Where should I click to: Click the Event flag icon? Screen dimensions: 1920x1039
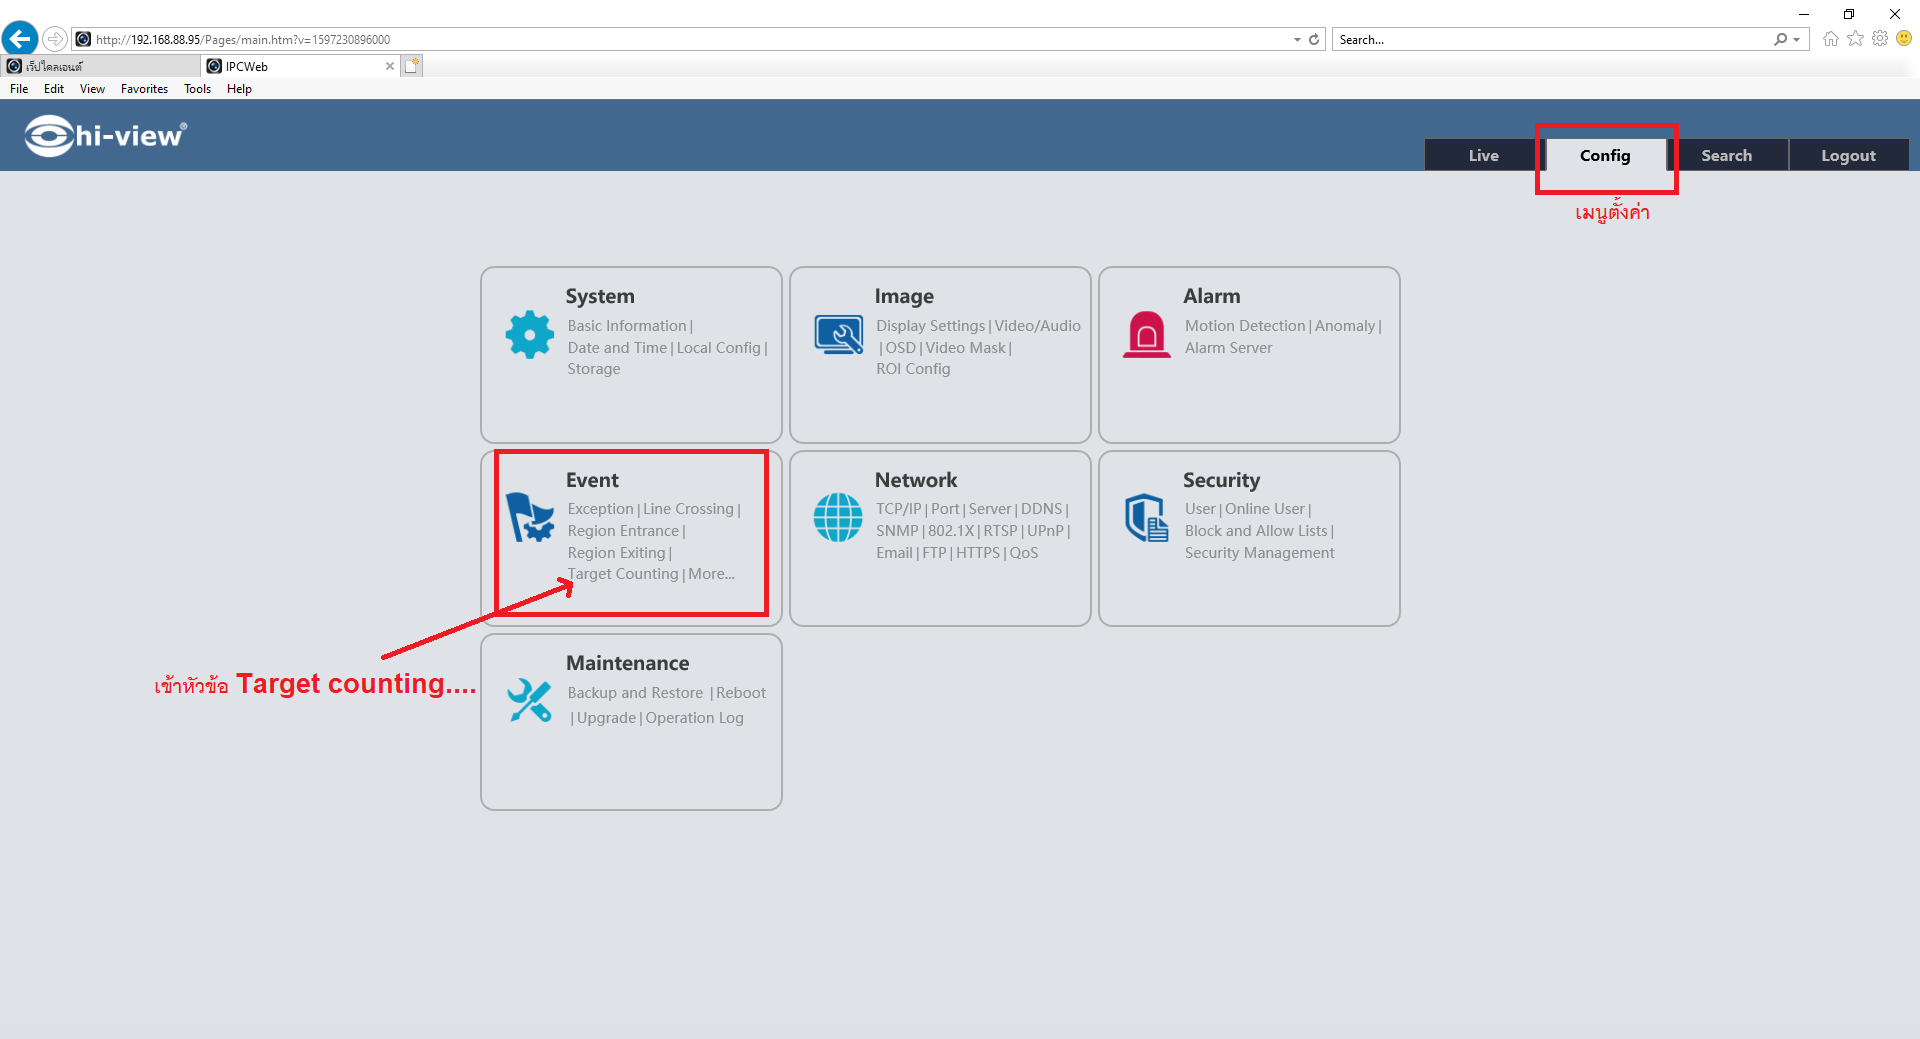click(x=529, y=517)
